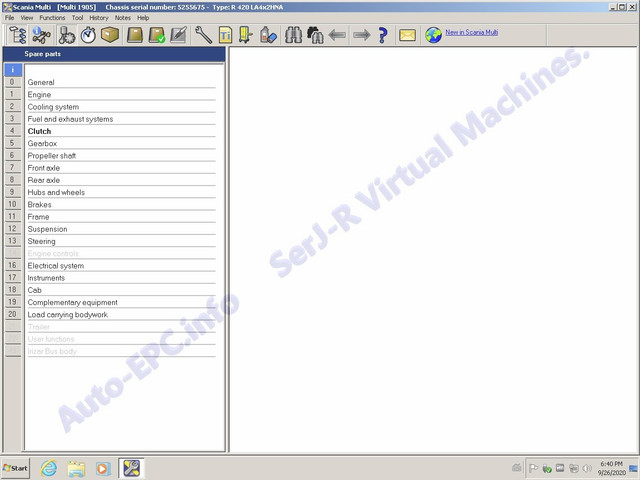640x480 pixels.
Task: Click the double binoculars advanced search icon
Action: click(315, 35)
